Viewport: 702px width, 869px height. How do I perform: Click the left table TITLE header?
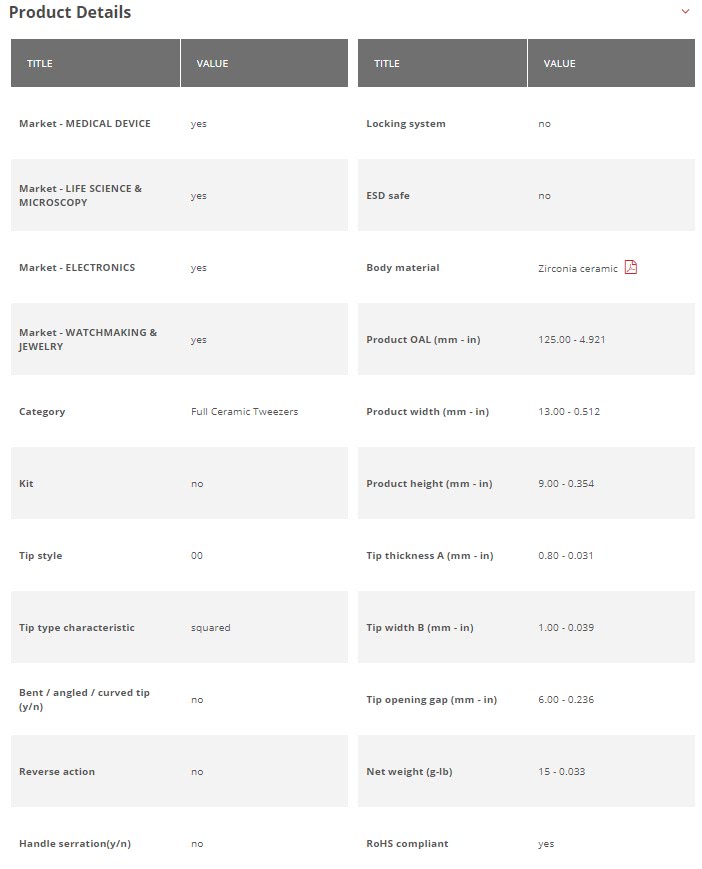click(x=40, y=63)
